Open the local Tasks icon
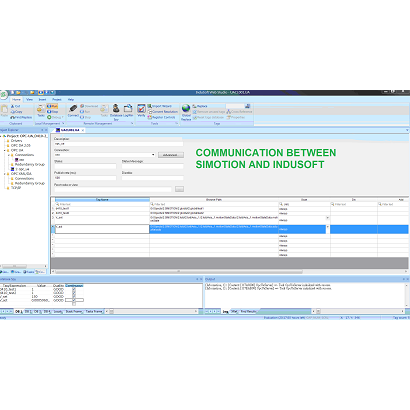 pos(41,111)
